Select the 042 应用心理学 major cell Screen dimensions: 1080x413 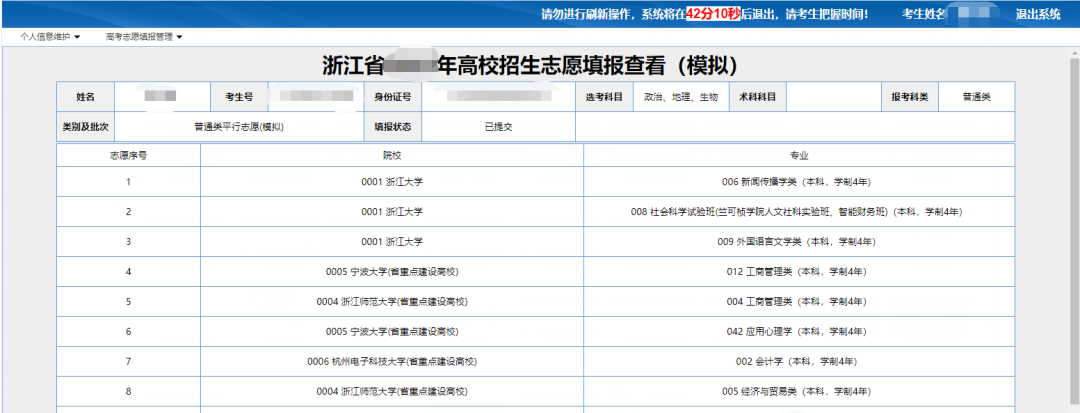click(x=796, y=332)
